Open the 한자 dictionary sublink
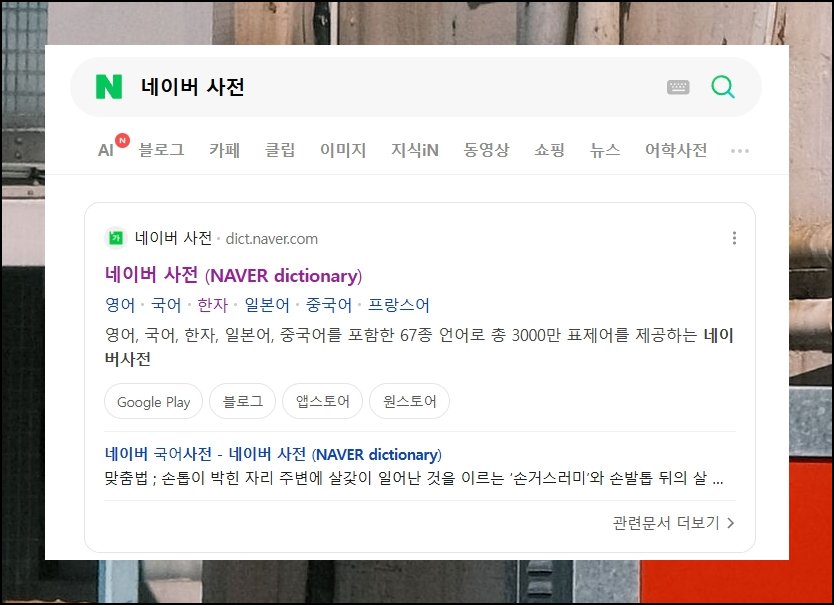 tap(212, 305)
